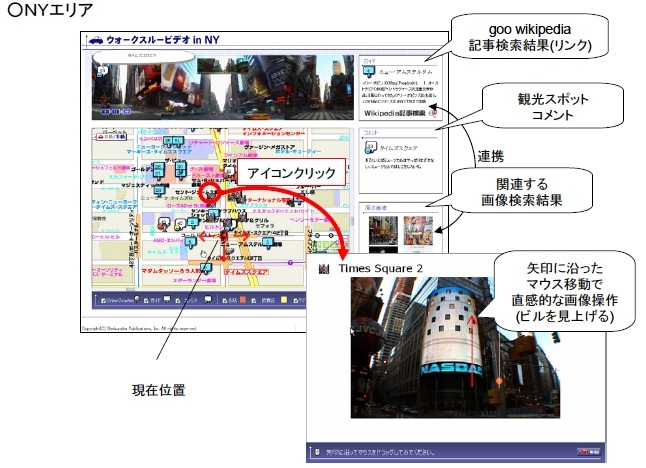Click the orange dot on the panorama
Screen dimensions: 646x468
[499, 381]
